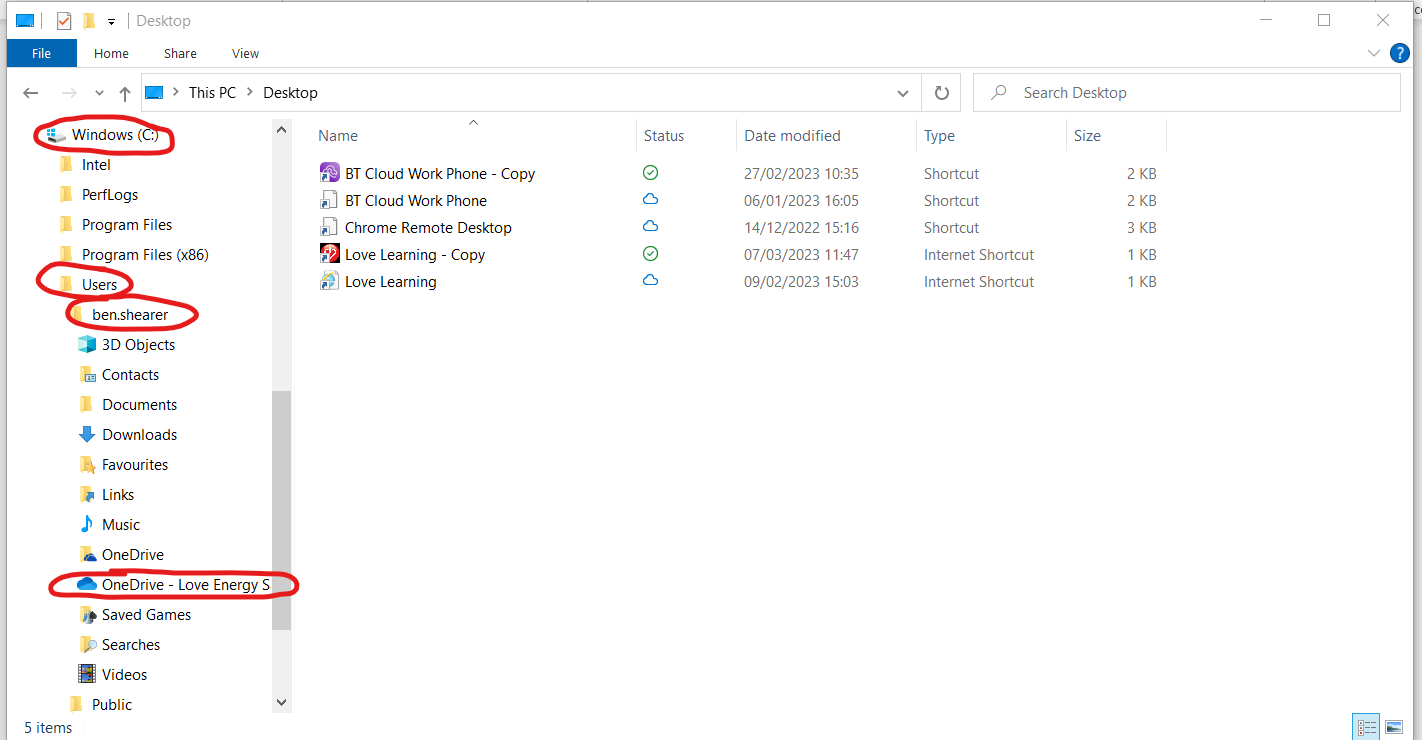1422x740 pixels.
Task: Go back with the Back arrow
Action: coord(31,93)
